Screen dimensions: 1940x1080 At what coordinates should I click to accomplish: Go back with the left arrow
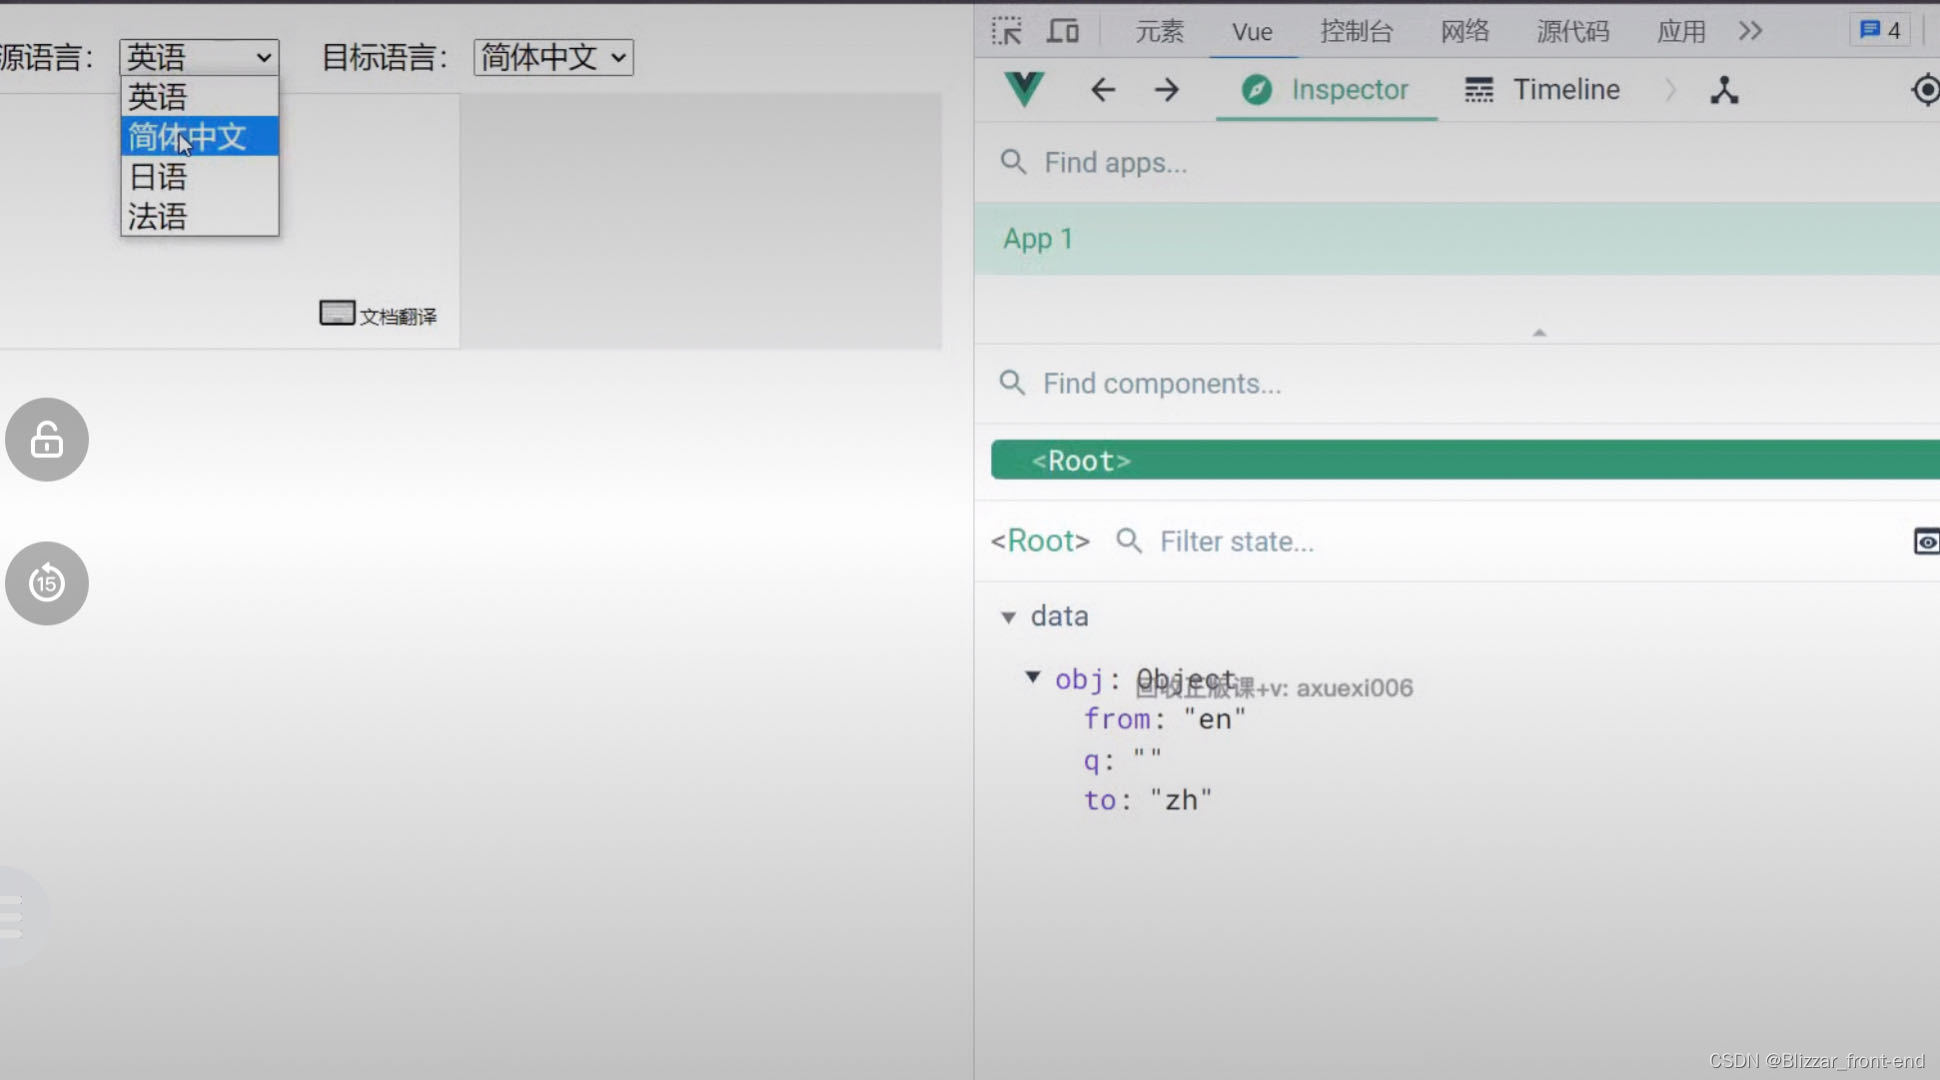click(1103, 90)
